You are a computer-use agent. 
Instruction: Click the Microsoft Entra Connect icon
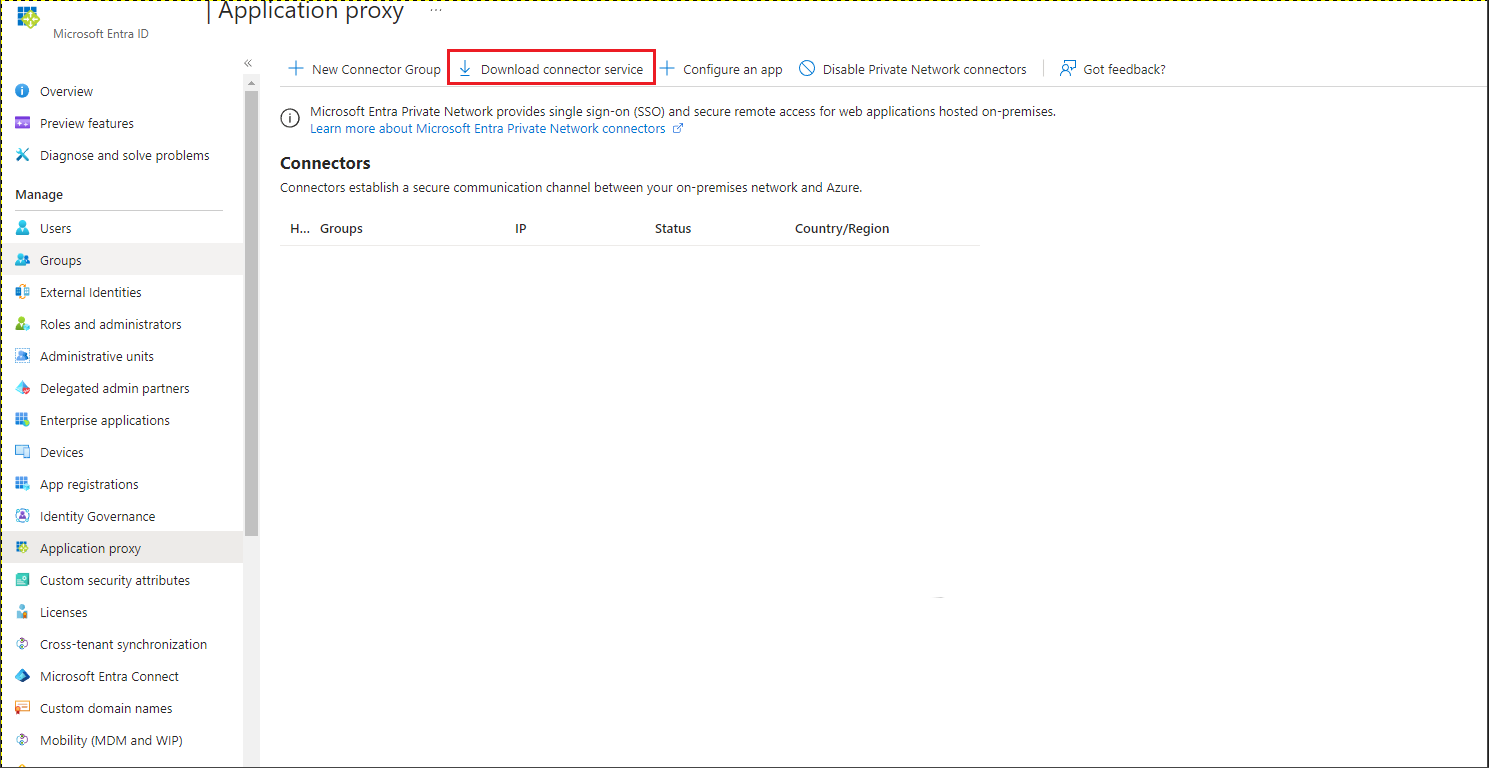coord(22,676)
